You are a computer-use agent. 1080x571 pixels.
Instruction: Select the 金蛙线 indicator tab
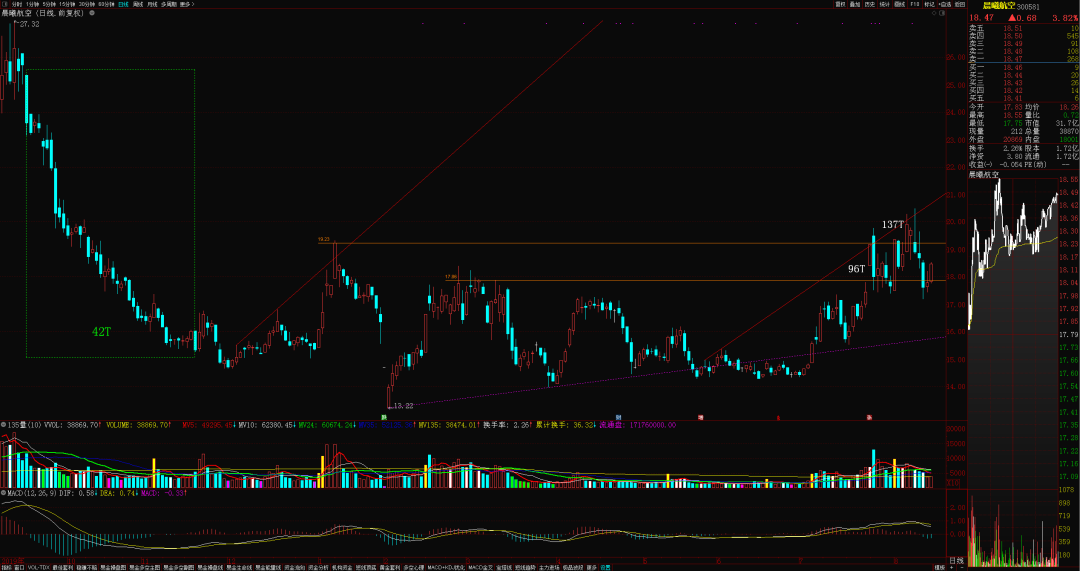(x=504, y=568)
